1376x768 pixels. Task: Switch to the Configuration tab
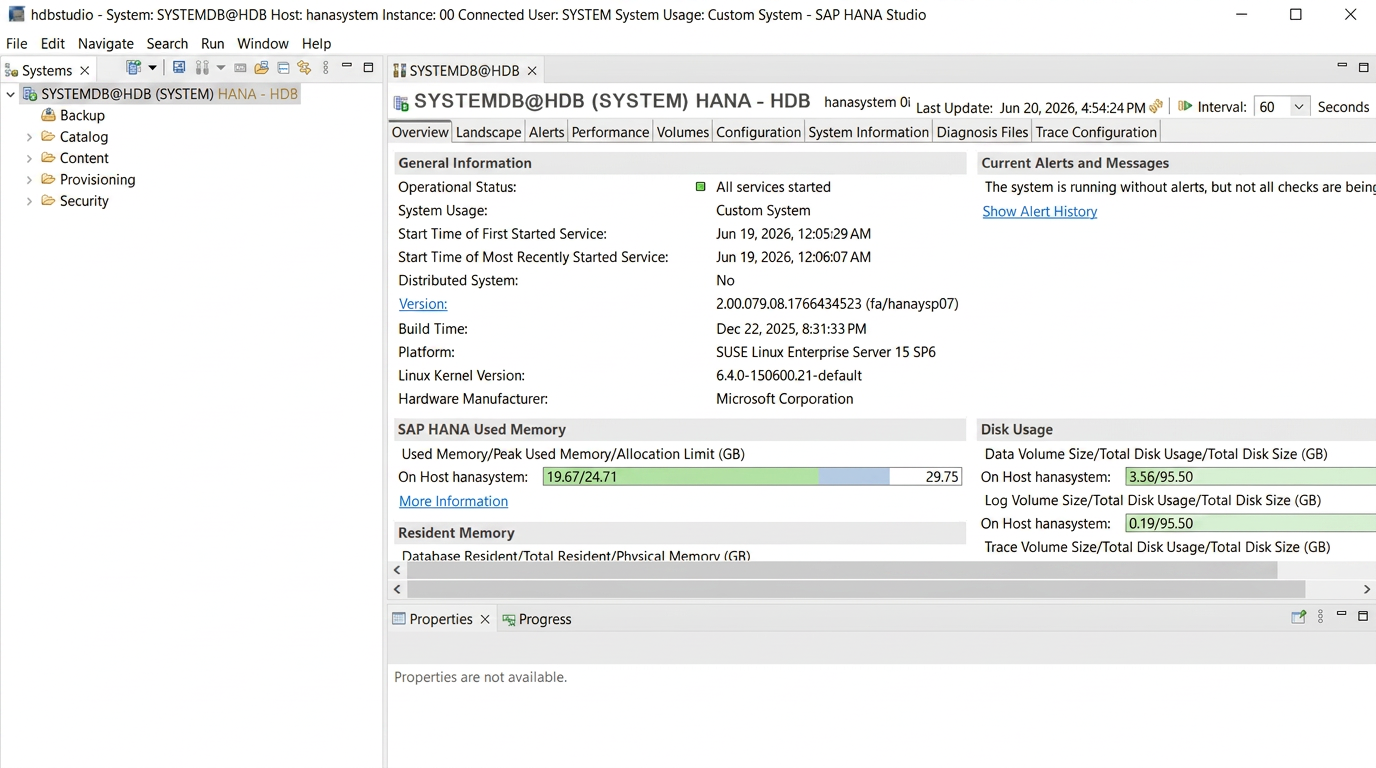tap(758, 132)
